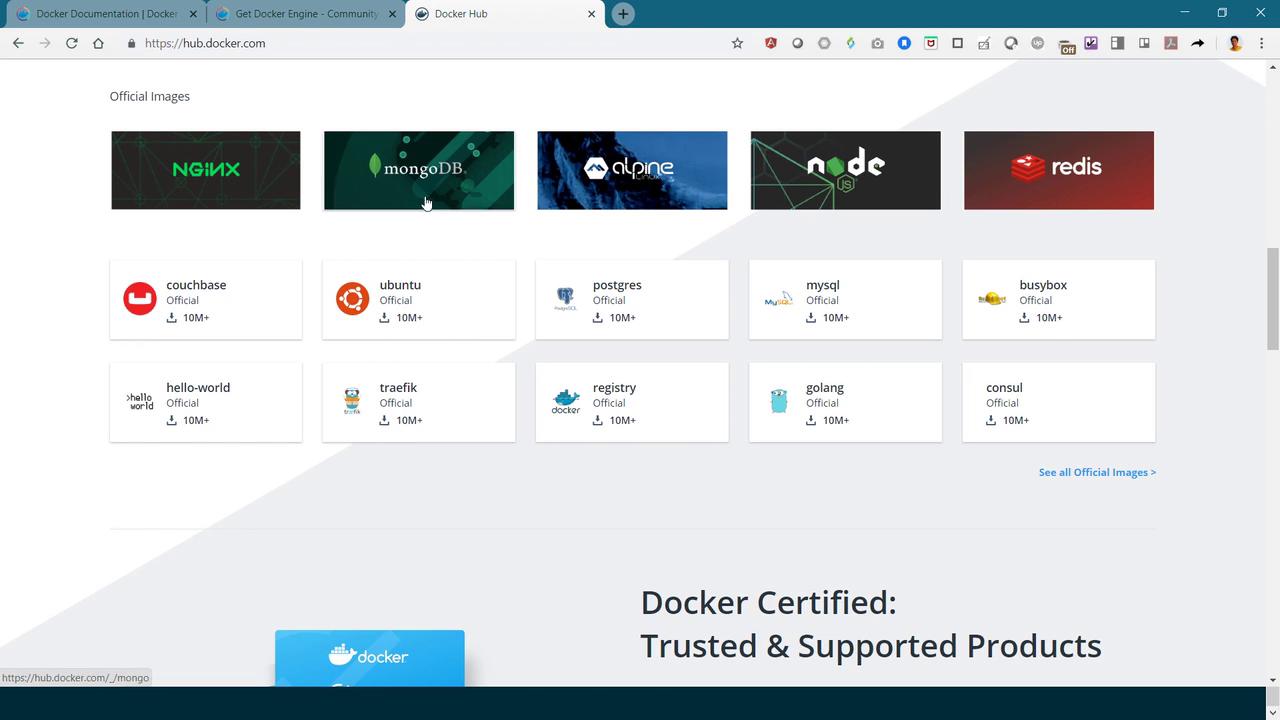Screen dimensions: 1280x720
Task: Close the Docker Documentation tab
Action: pyautogui.click(x=193, y=14)
